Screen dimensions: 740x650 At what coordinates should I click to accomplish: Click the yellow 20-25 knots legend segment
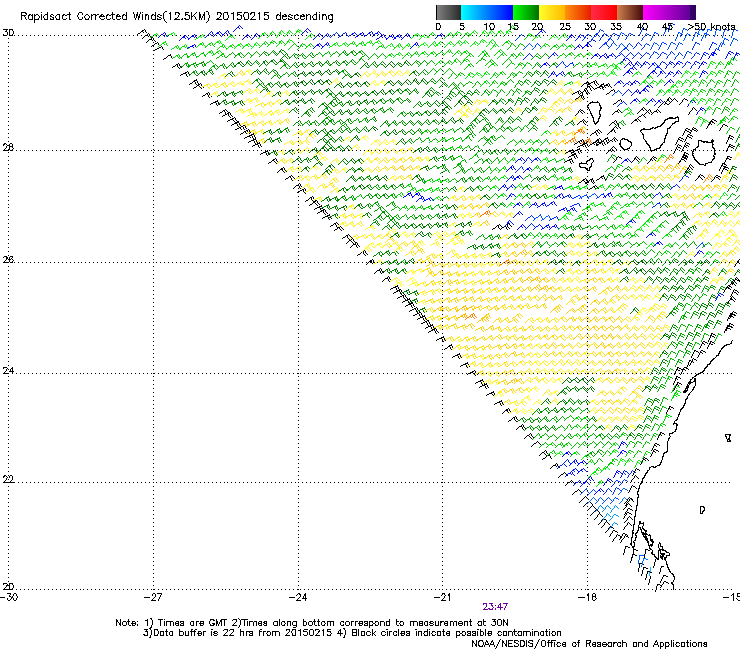click(x=552, y=12)
